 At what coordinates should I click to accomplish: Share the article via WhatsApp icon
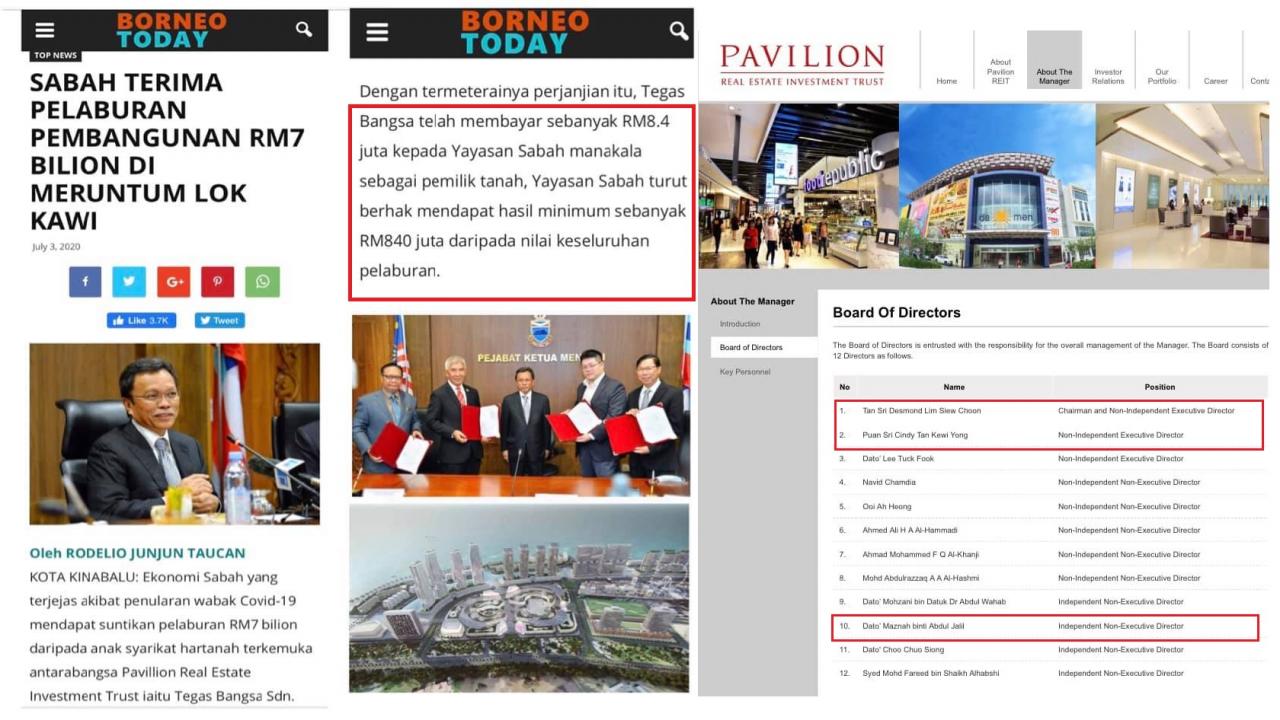coord(262,282)
